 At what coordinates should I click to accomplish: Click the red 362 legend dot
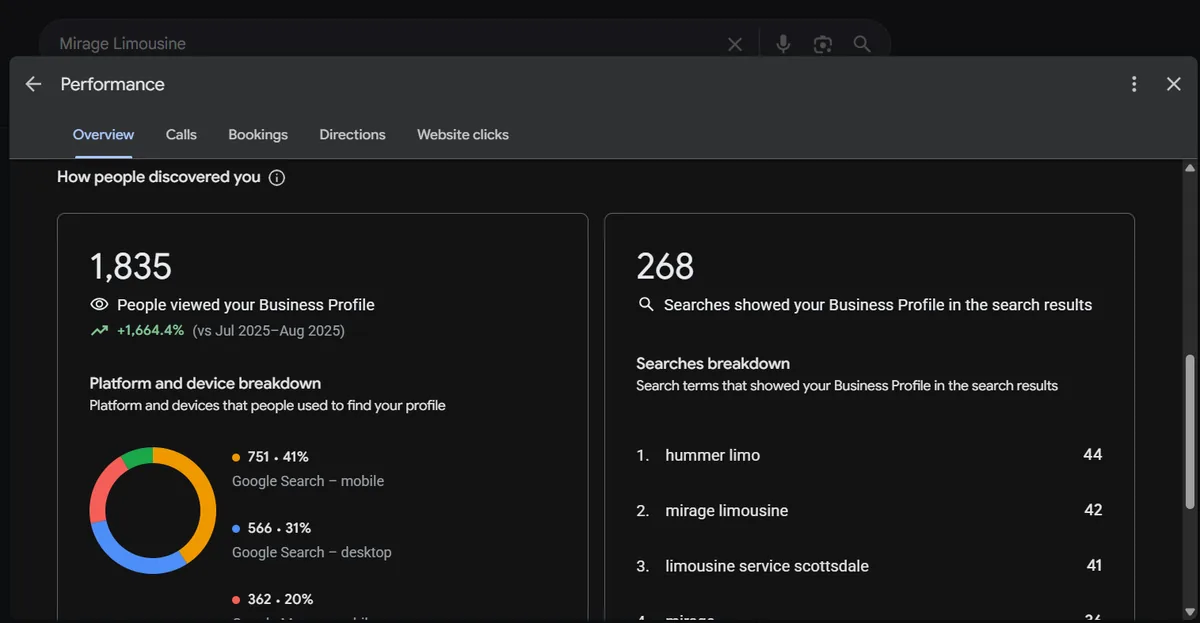pyautogui.click(x=236, y=600)
